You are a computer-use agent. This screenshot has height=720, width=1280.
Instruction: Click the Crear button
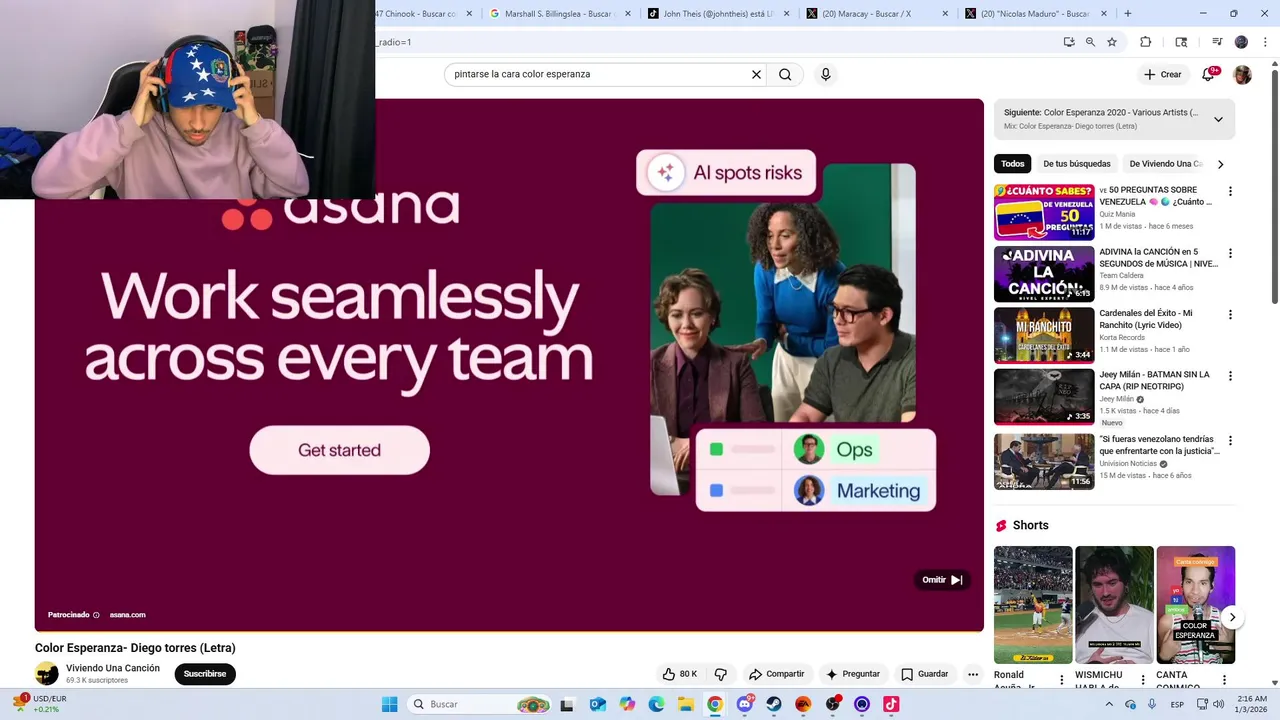[1163, 75]
